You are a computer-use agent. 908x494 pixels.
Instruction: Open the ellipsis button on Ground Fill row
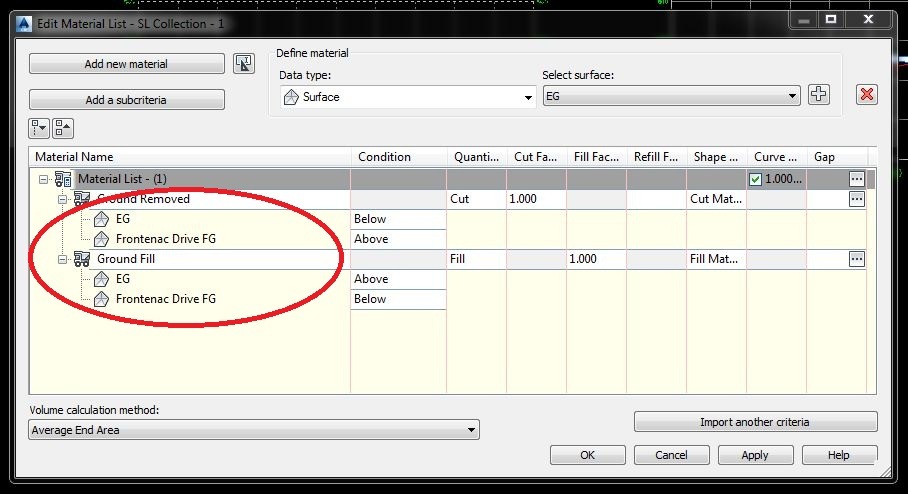point(856,259)
